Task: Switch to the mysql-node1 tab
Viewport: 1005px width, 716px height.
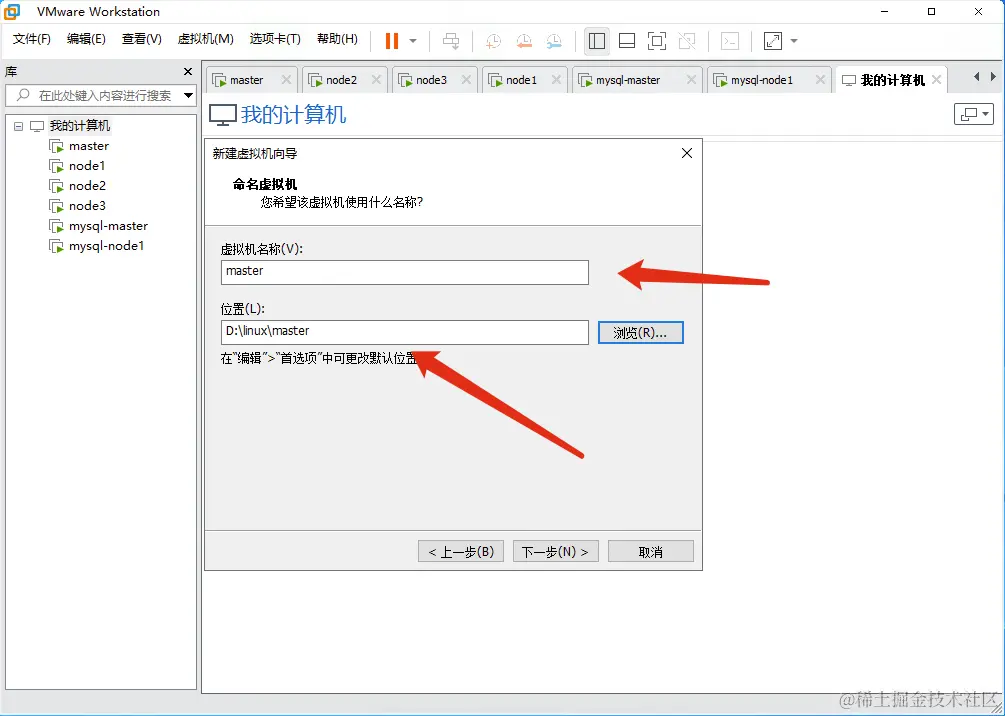Action: pos(761,80)
